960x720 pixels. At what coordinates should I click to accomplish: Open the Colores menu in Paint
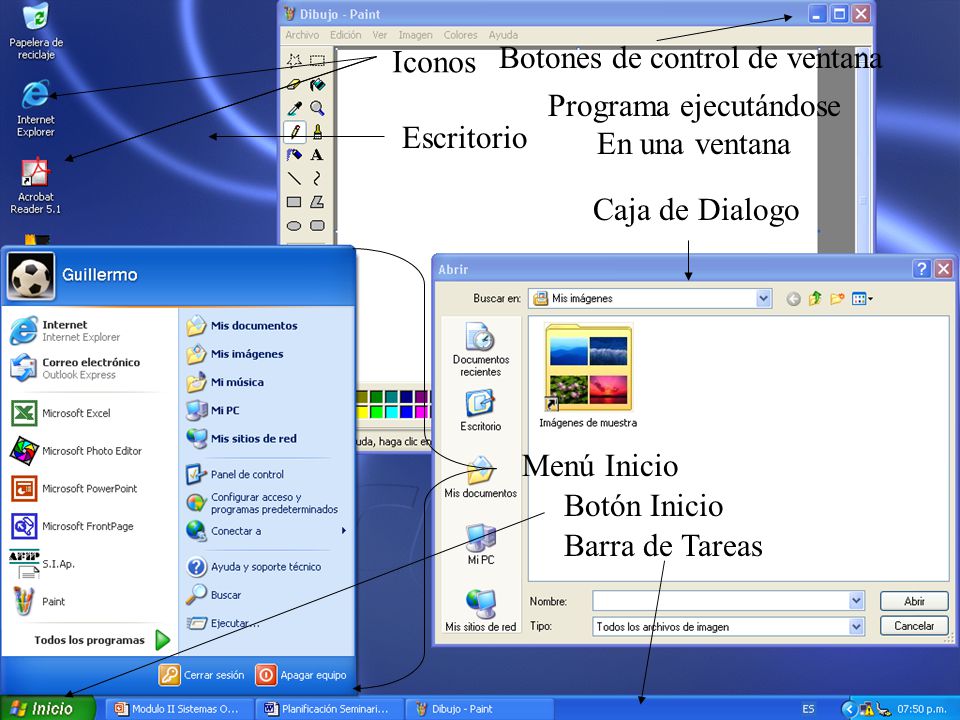coord(460,35)
